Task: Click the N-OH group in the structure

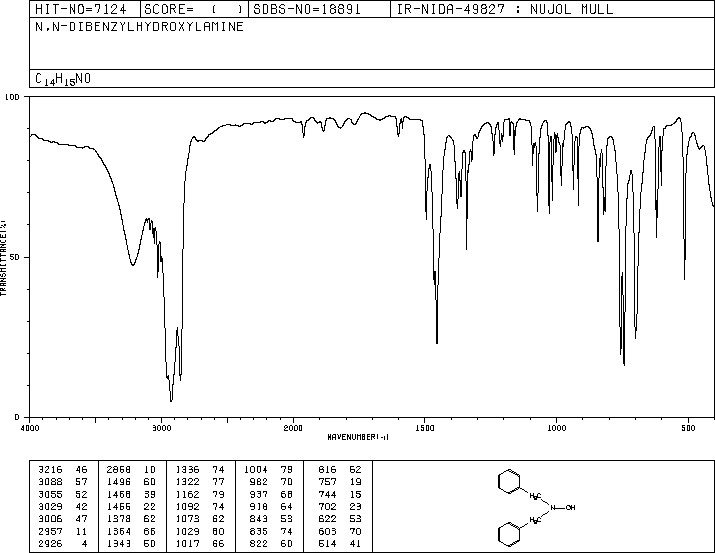Action: point(563,507)
